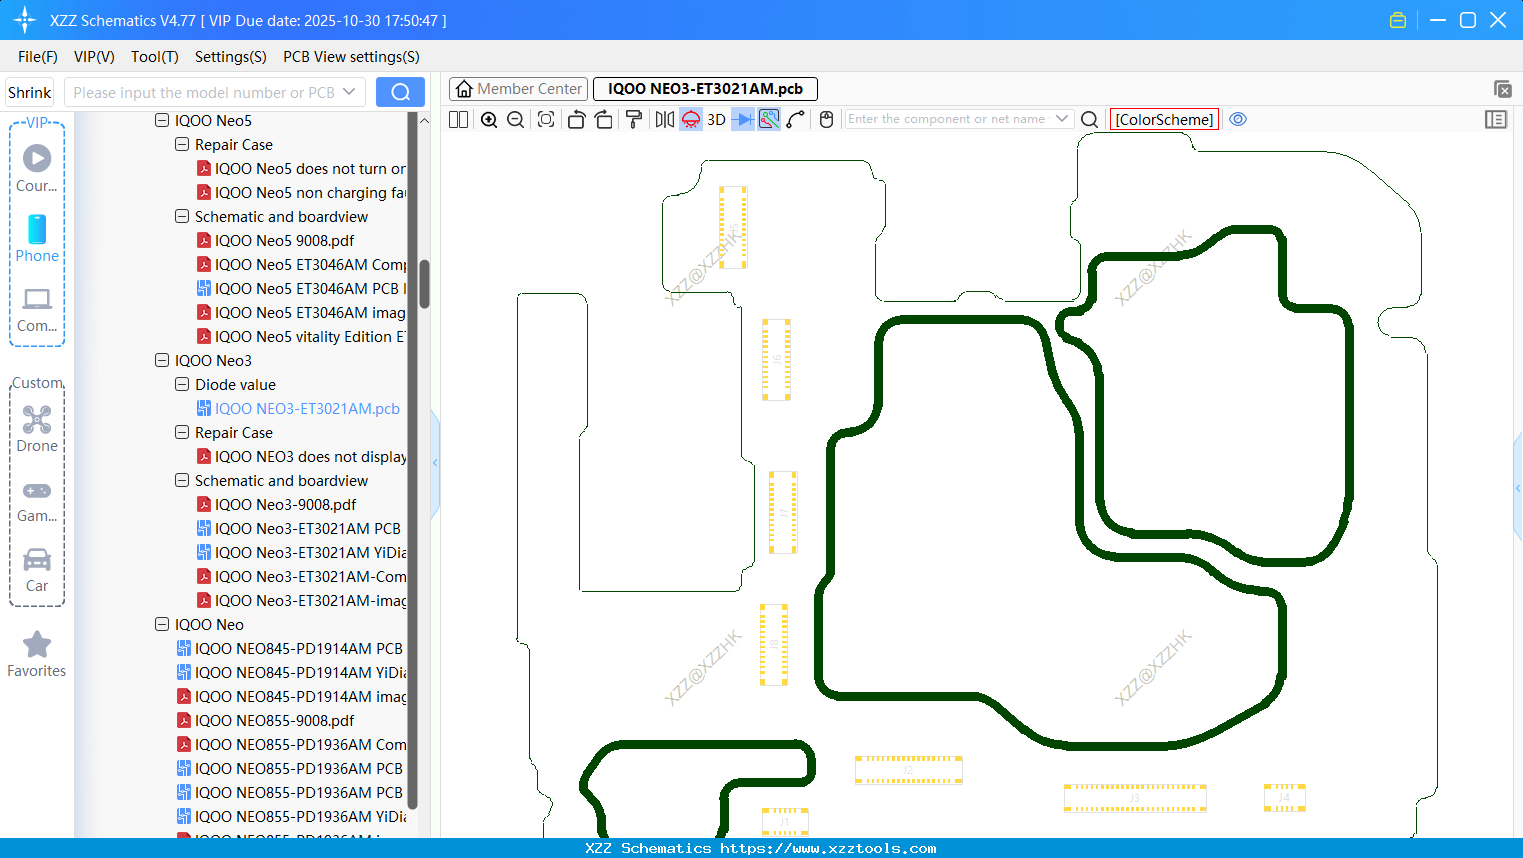Viewport: 1523px width, 858px height.
Task: Switch to 3D board view
Action: [716, 120]
